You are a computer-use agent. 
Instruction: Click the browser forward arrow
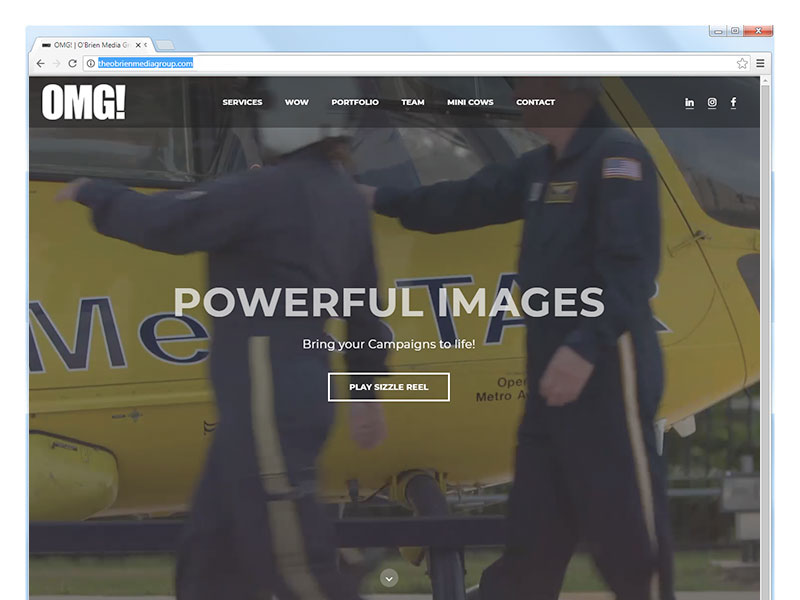click(56, 63)
